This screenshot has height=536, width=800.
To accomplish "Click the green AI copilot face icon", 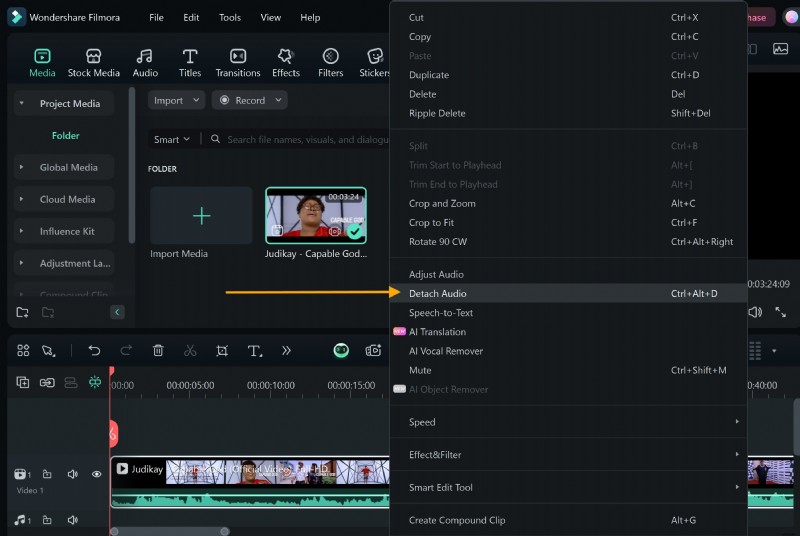I will [x=341, y=350].
